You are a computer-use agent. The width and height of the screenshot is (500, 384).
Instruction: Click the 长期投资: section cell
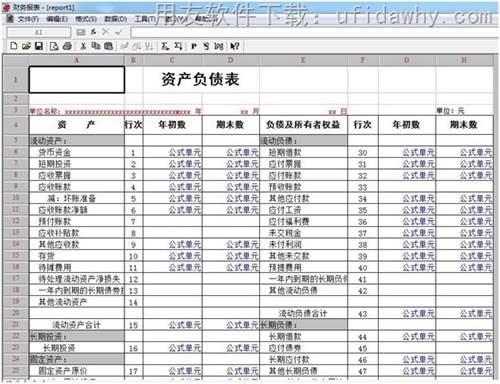pos(77,336)
